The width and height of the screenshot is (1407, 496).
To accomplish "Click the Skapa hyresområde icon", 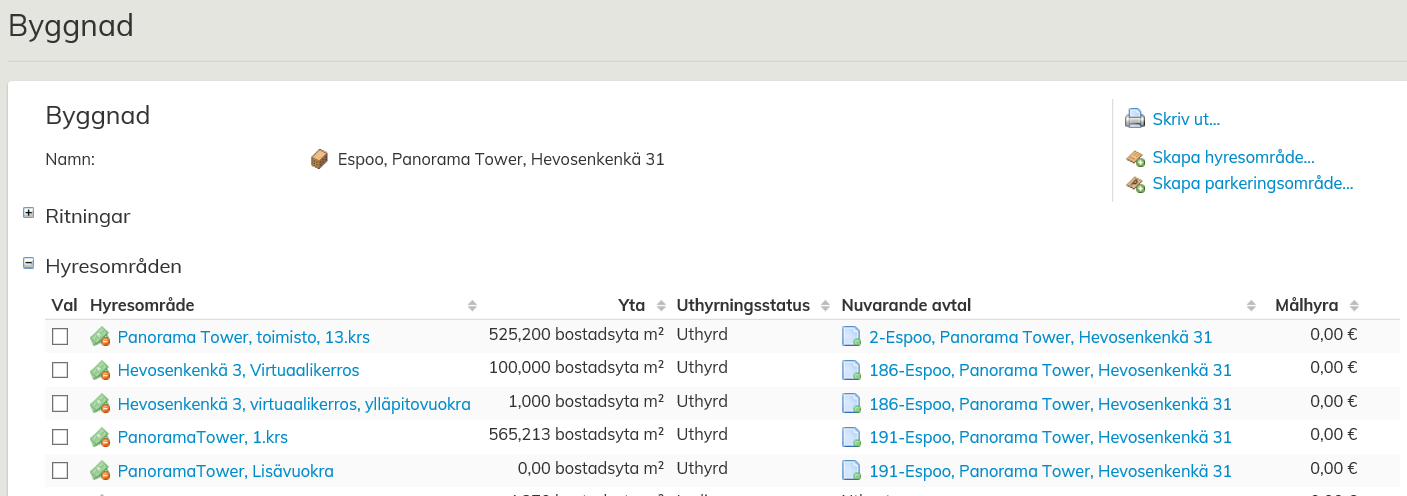I will point(1135,158).
